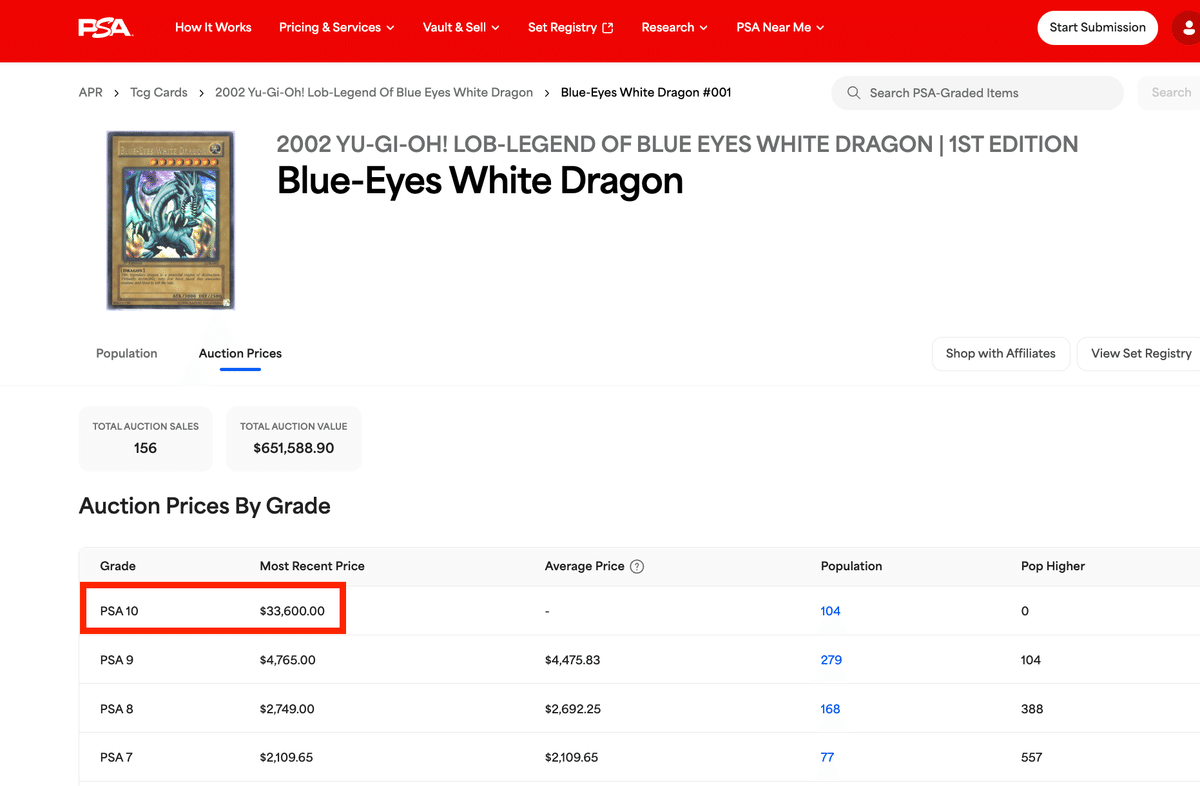Click the Search button
Viewport: 1200px width, 786px height.
[1171, 93]
